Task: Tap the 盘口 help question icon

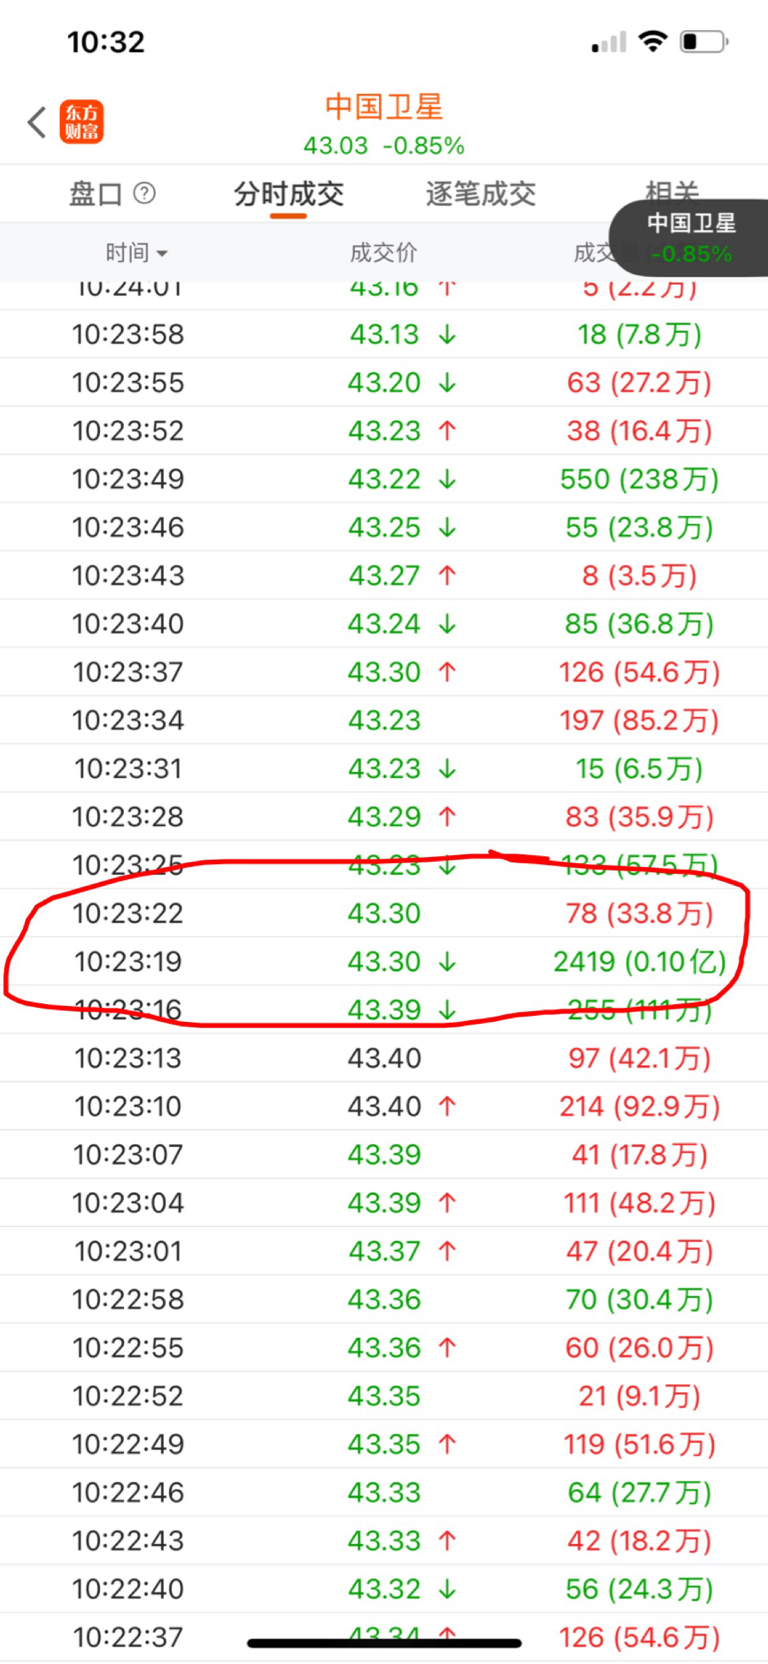Action: point(145,193)
